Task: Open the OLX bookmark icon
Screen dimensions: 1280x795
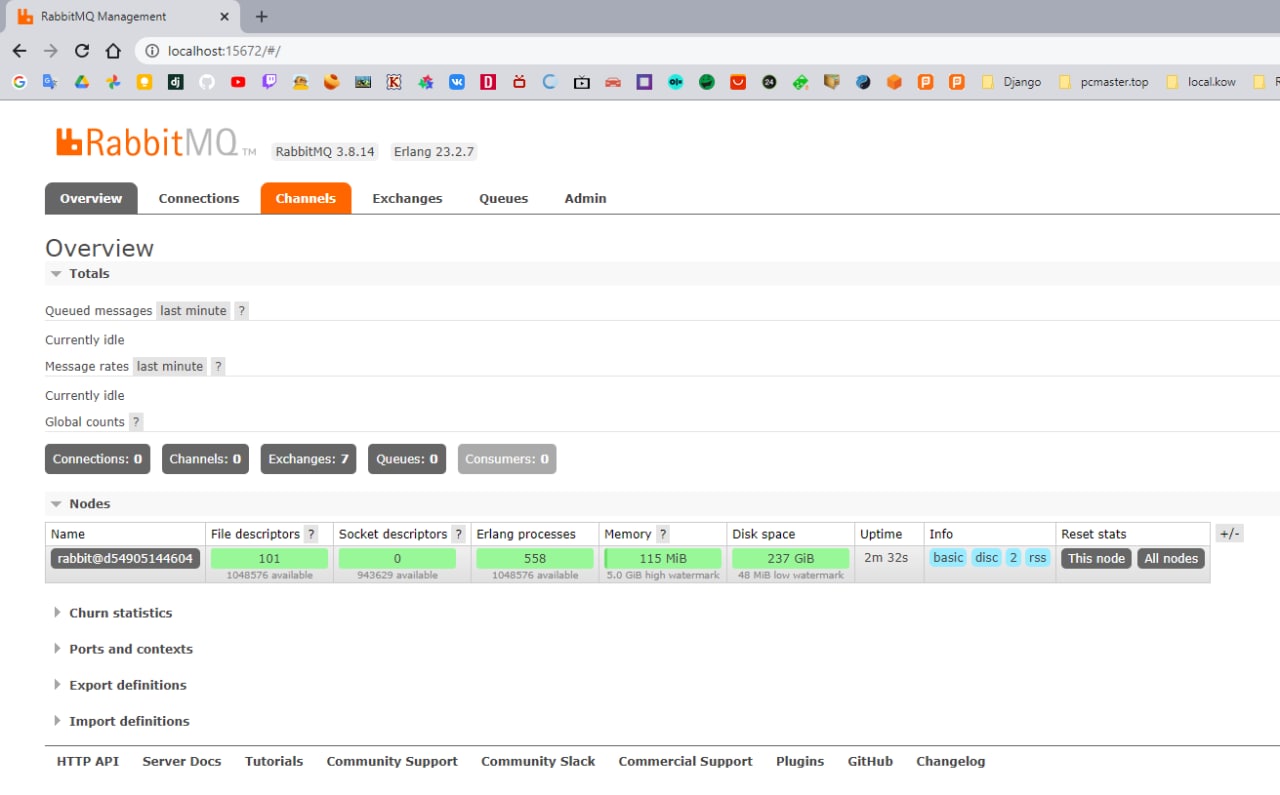Action: (676, 82)
